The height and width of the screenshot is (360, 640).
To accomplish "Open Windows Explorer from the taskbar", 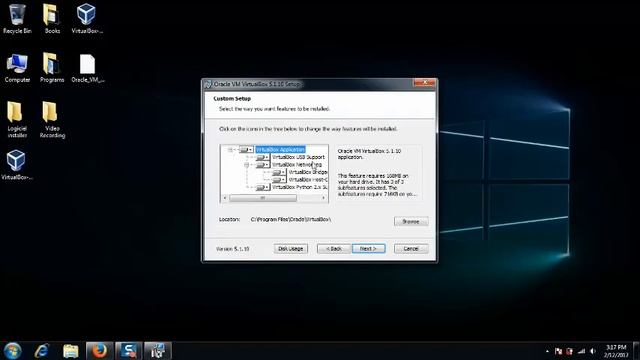I will (71, 351).
